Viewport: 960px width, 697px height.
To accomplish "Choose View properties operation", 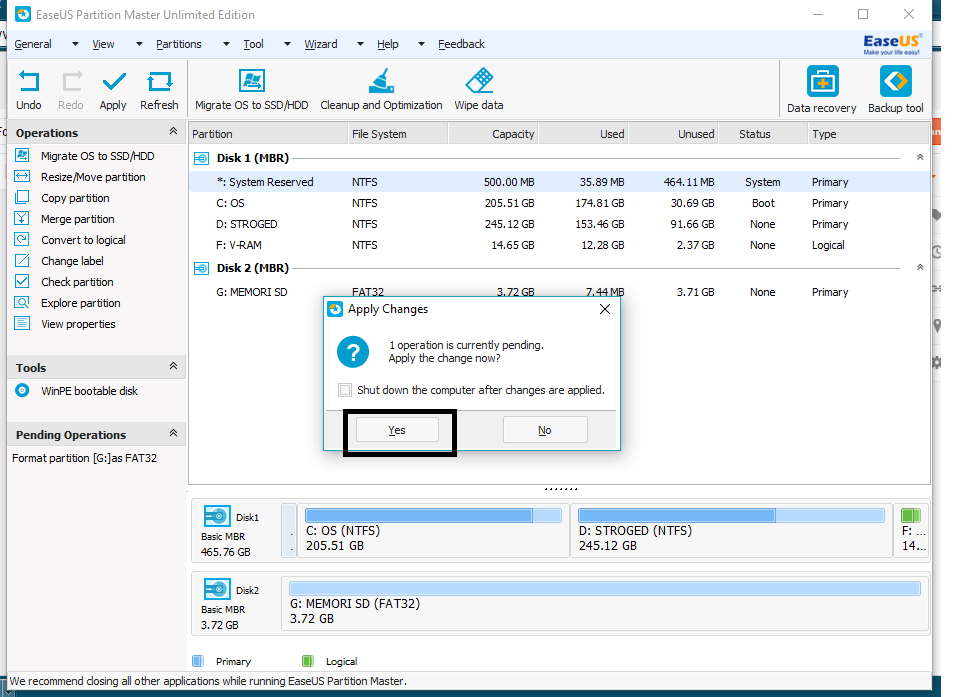I will click(x=78, y=324).
